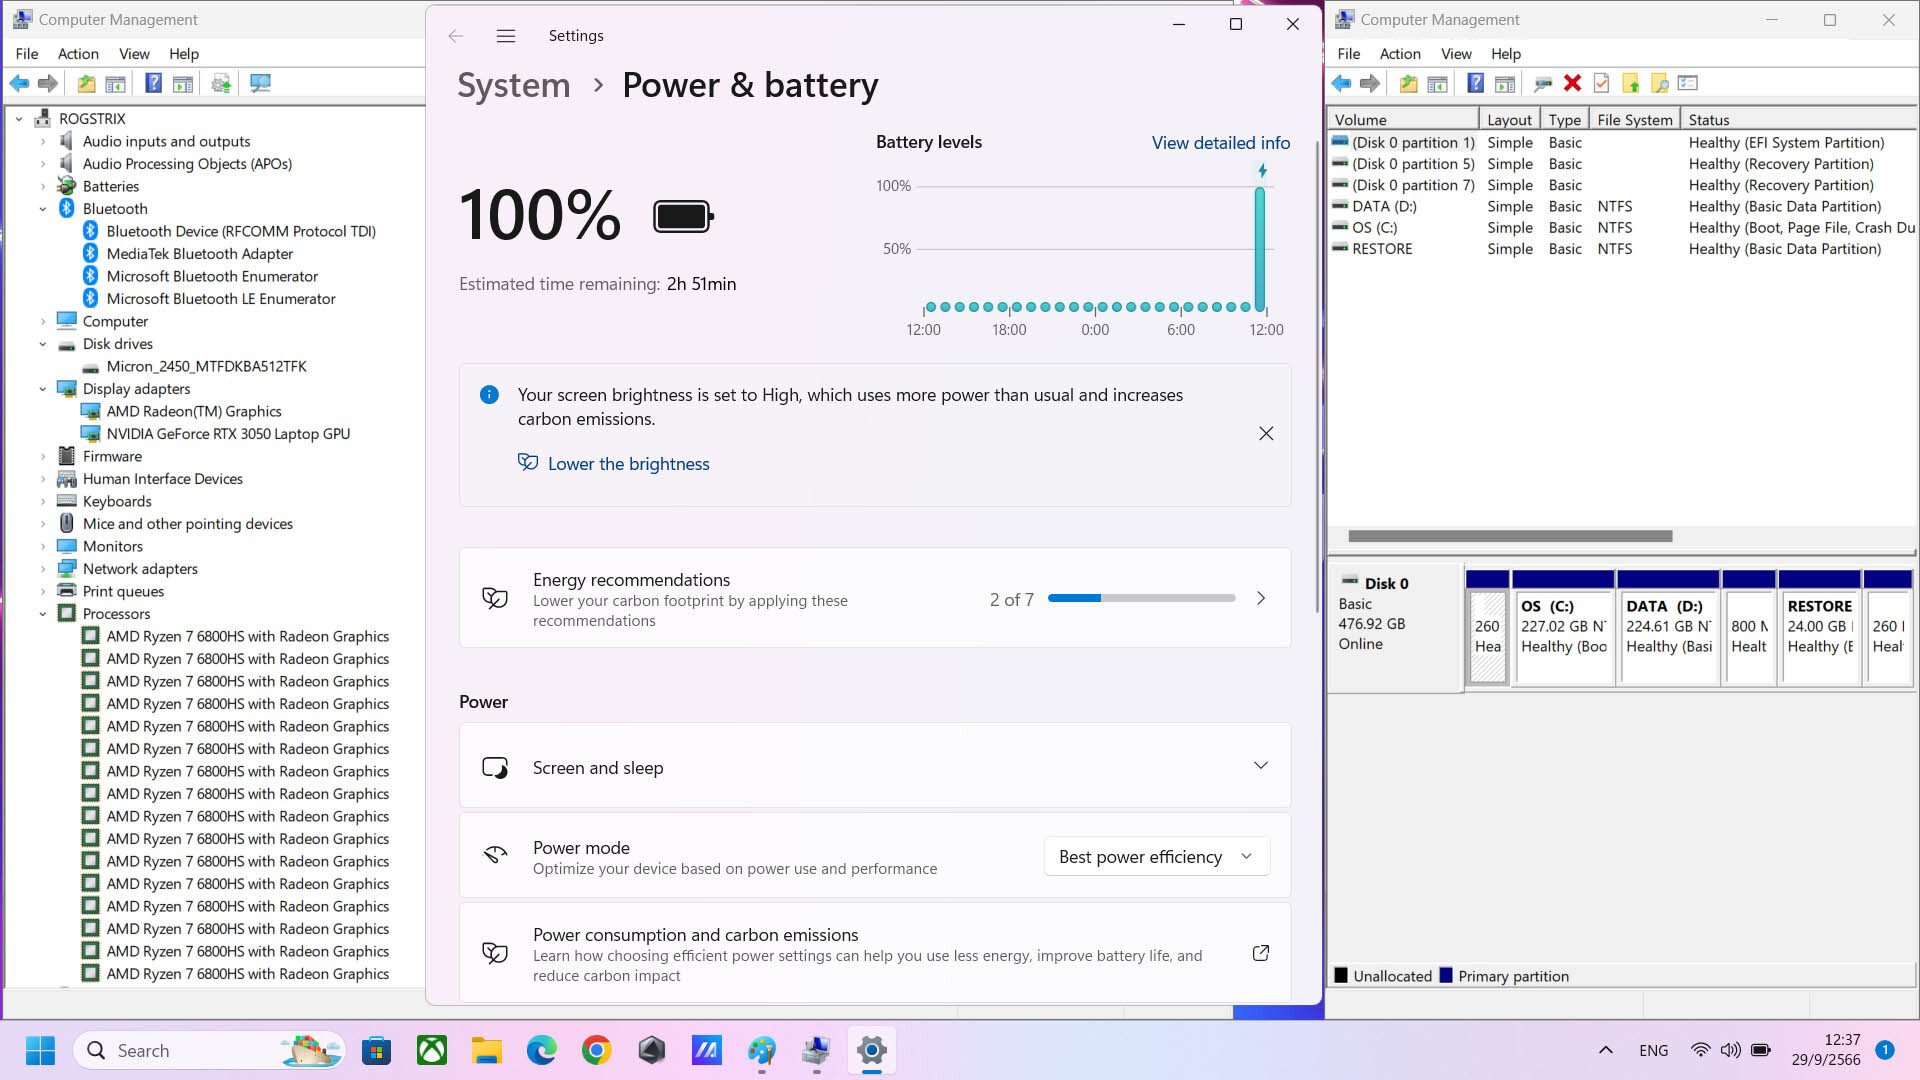Image resolution: width=1920 pixels, height=1080 pixels.
Task: Collapse the Processors node
Action: tap(43, 614)
